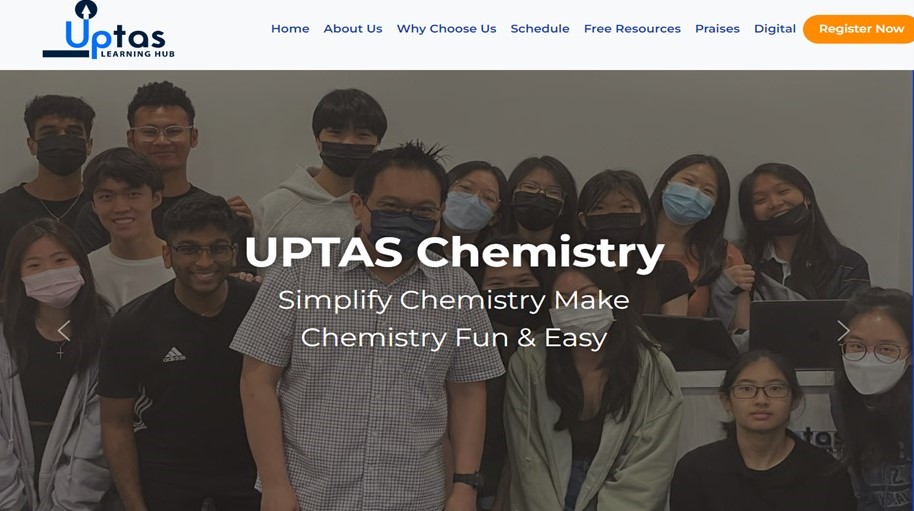Click the Simplify Chemistry tagline text
The height and width of the screenshot is (511, 914).
454,300
